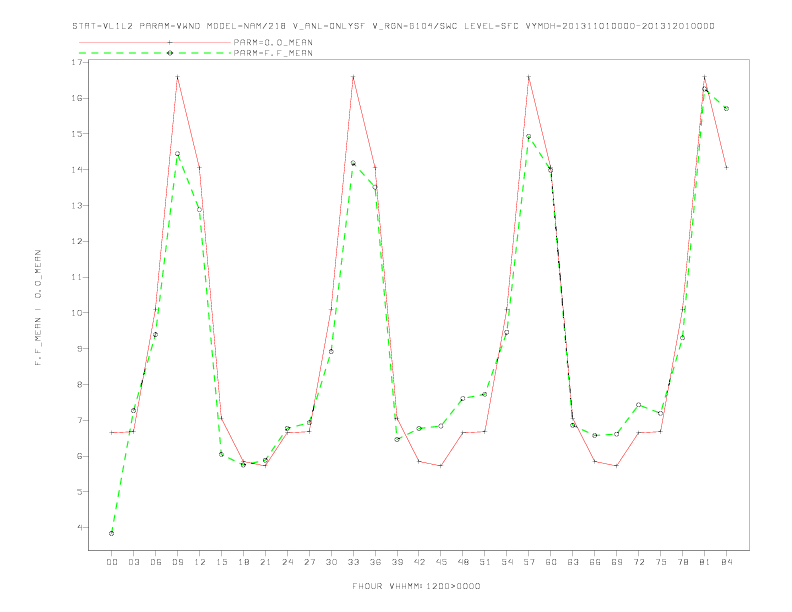Screen dimensions: 792x612
Task: Click x-axis tick label 15
Action: (221, 562)
